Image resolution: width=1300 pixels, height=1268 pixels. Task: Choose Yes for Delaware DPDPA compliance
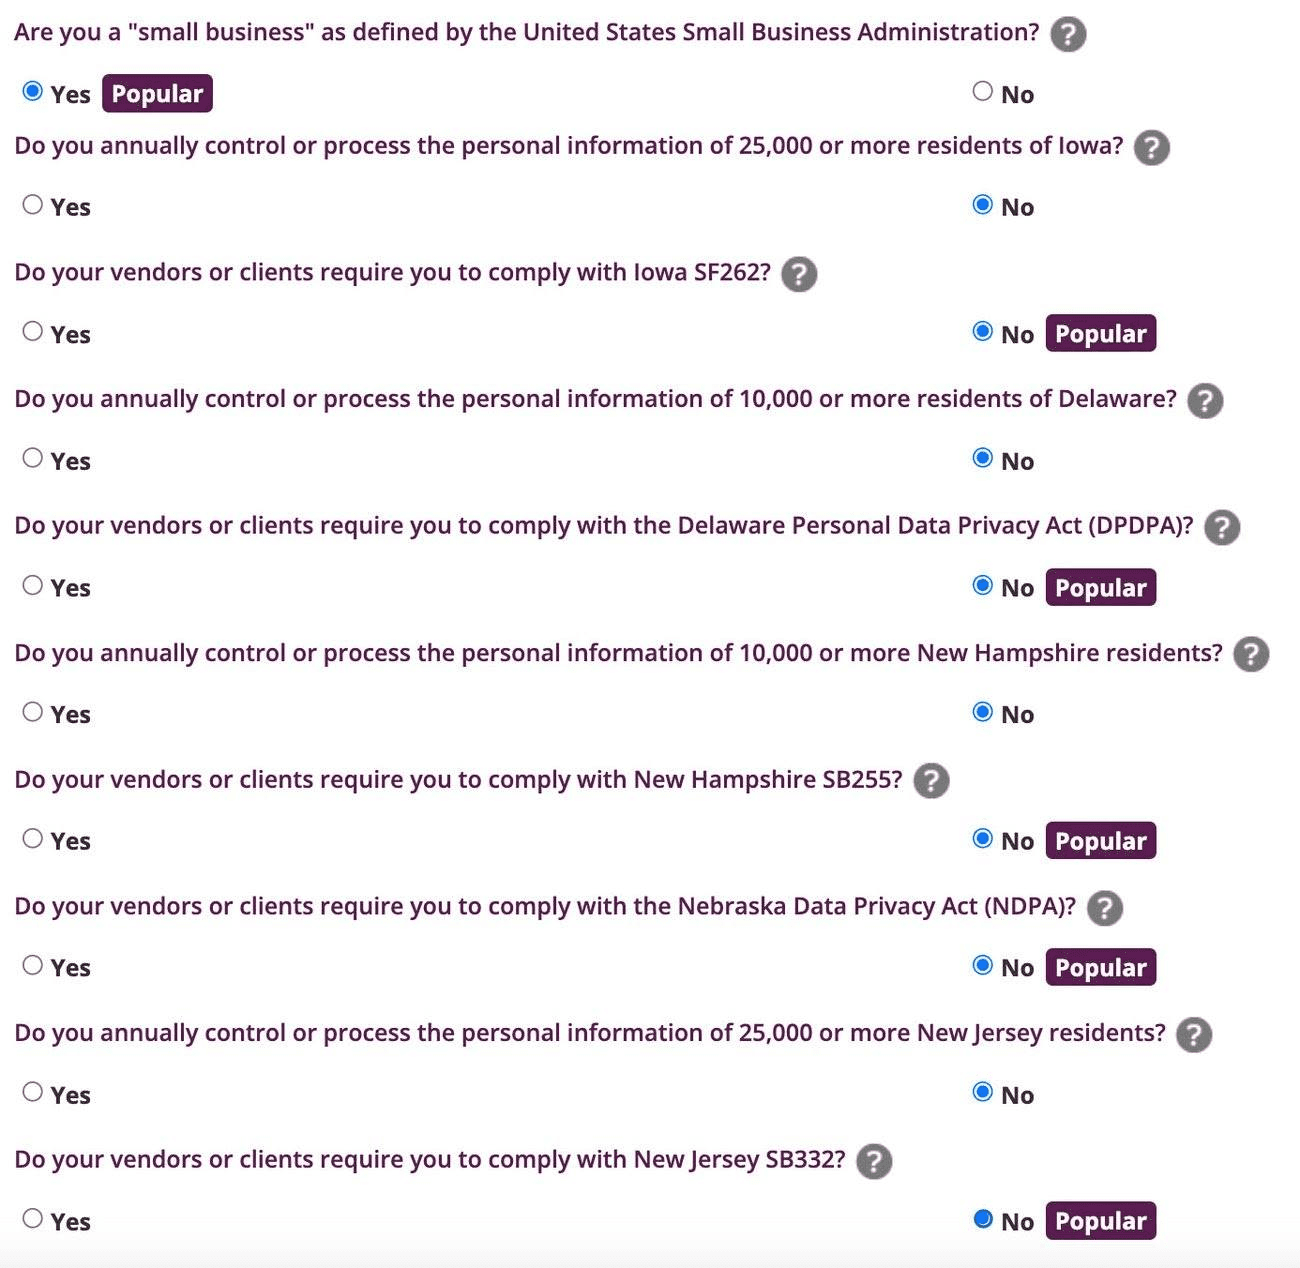[33, 586]
